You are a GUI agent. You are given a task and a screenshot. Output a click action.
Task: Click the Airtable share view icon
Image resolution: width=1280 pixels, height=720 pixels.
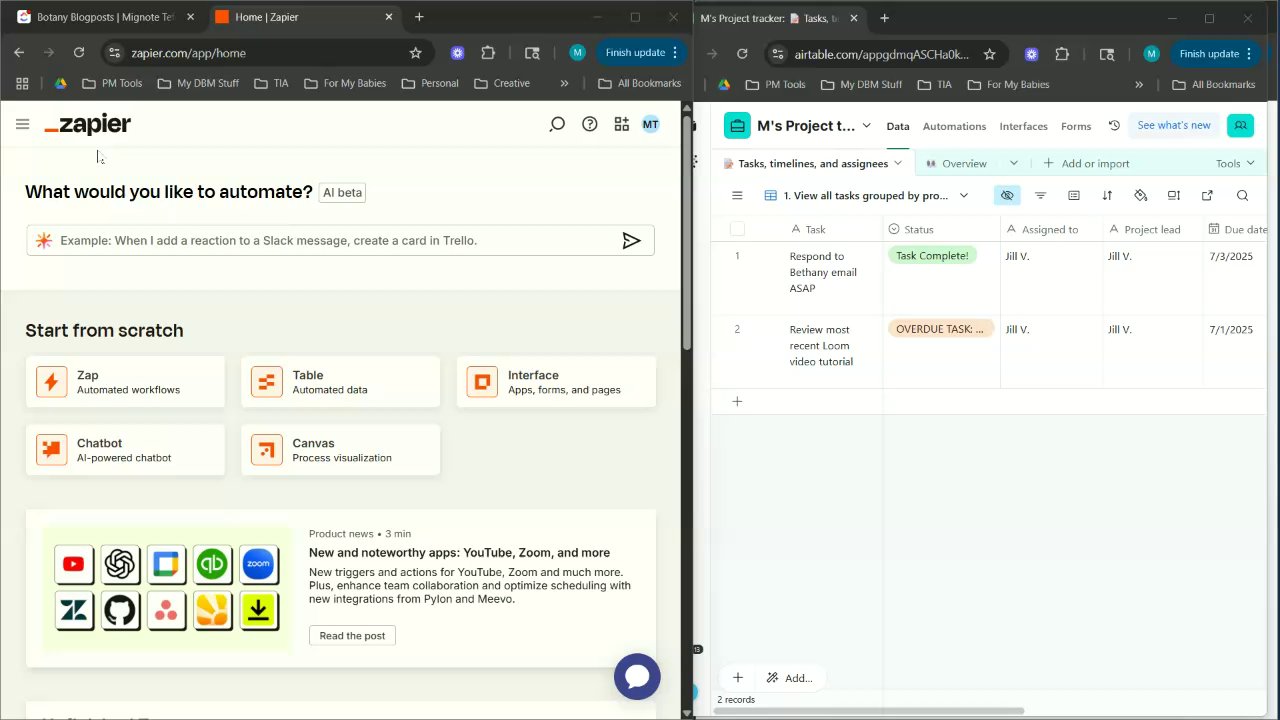tap(1207, 196)
